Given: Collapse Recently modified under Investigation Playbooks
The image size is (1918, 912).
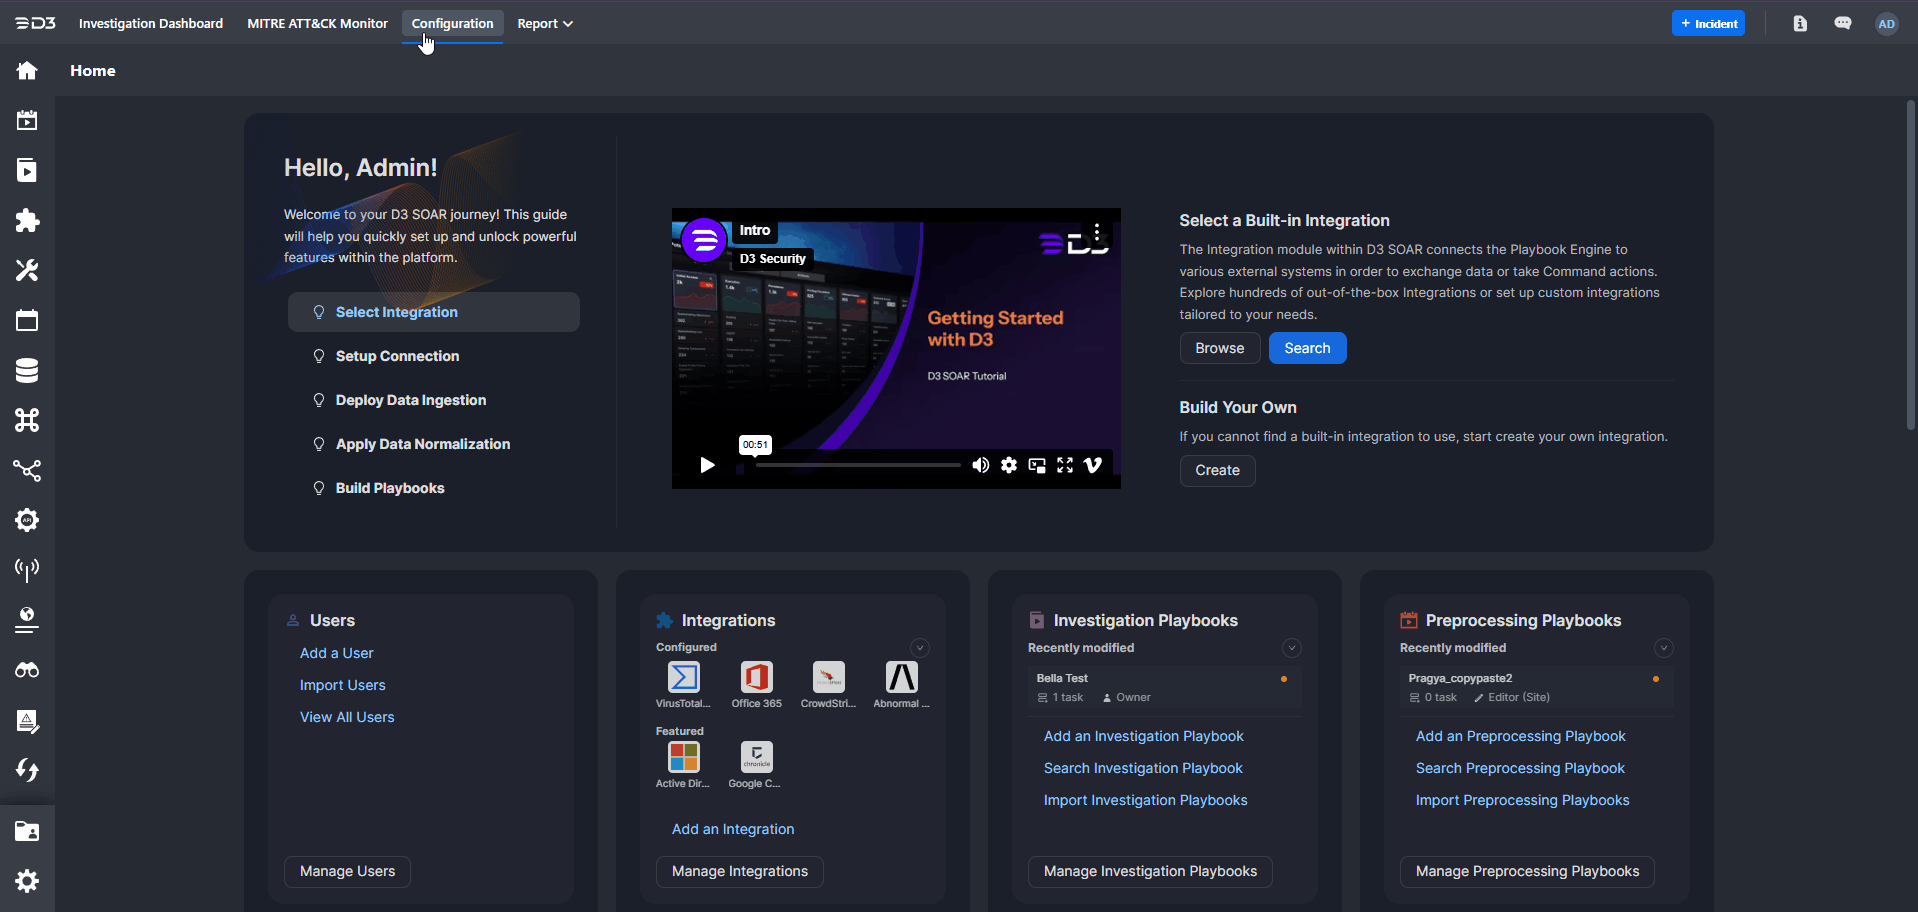Looking at the screenshot, I should tap(1291, 648).
